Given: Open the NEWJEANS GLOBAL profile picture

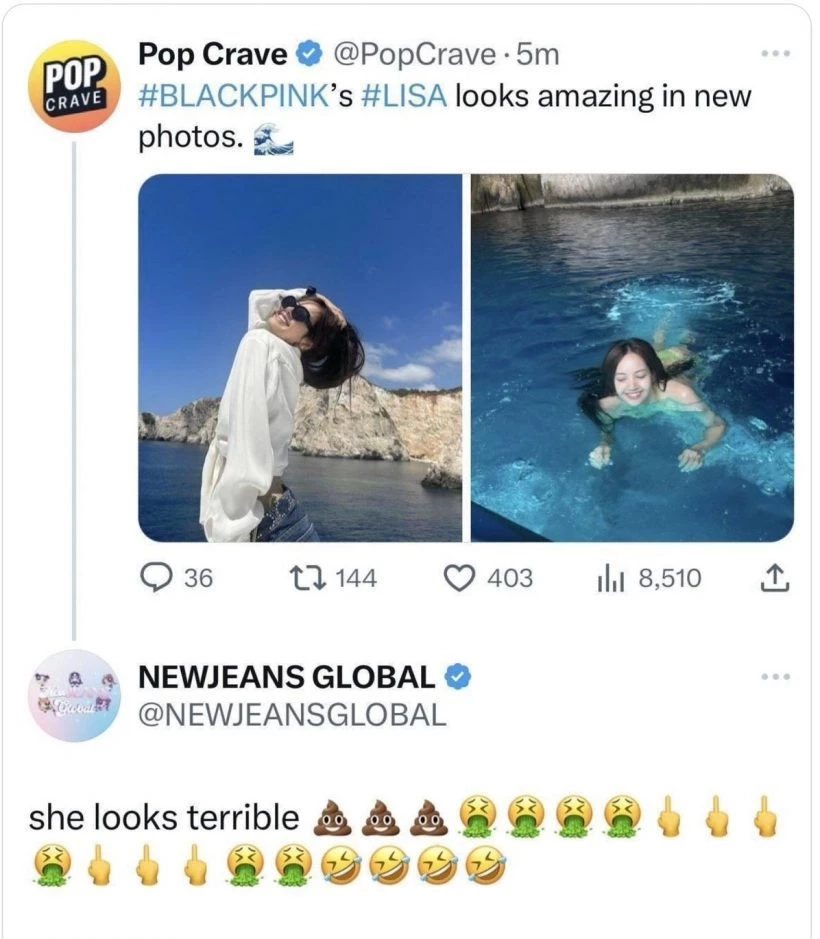Looking at the screenshot, I should (x=74, y=695).
